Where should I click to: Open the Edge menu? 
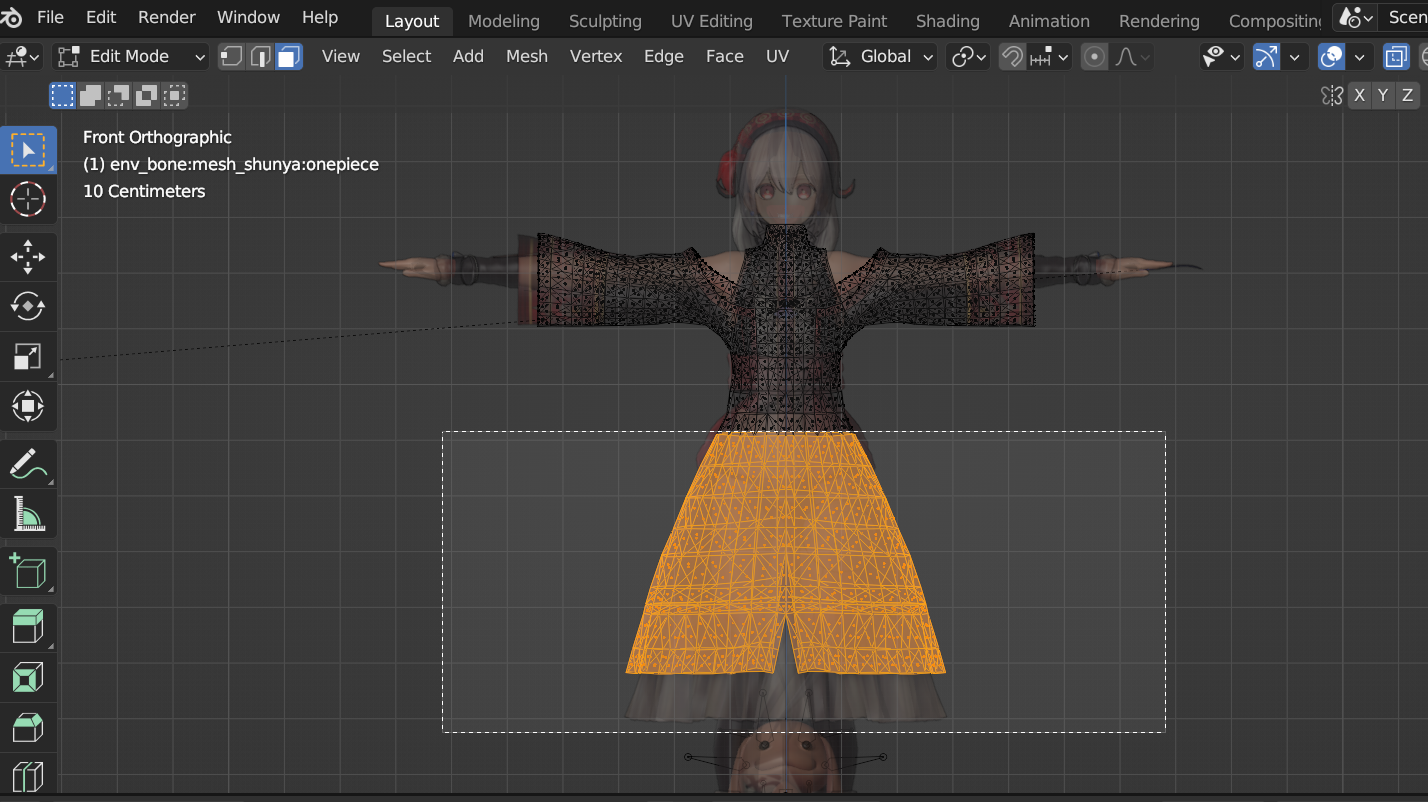(664, 57)
